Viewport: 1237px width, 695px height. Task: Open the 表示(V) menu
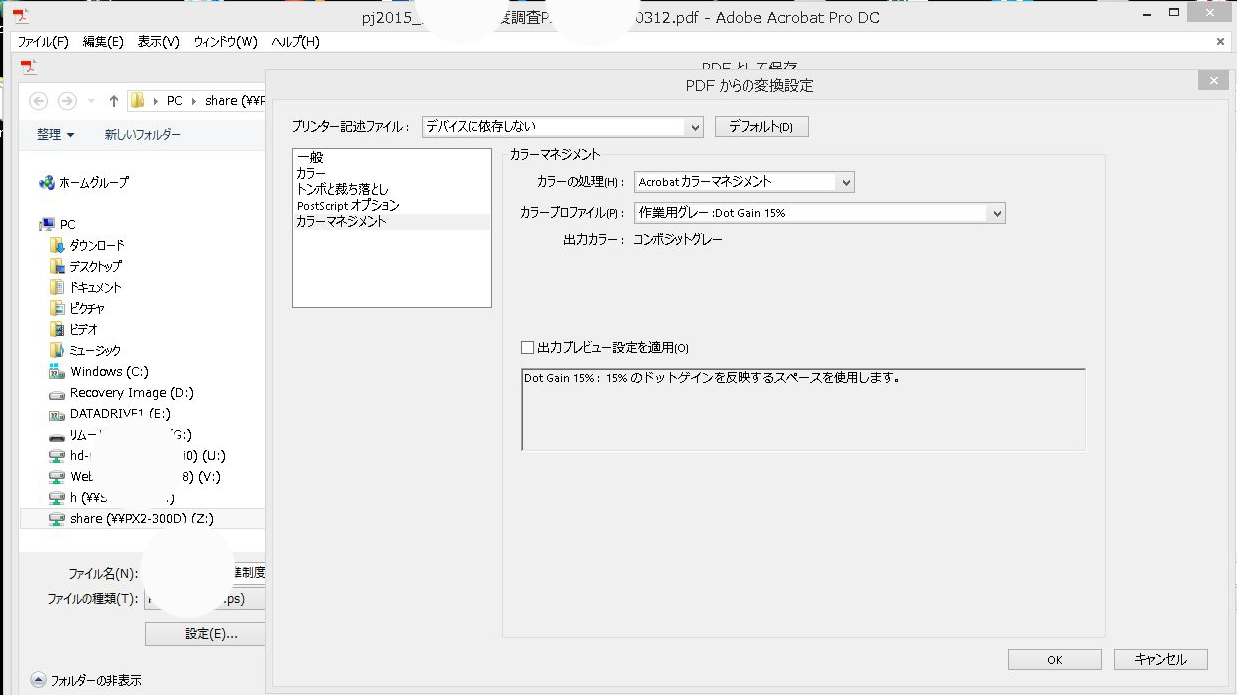[158, 41]
